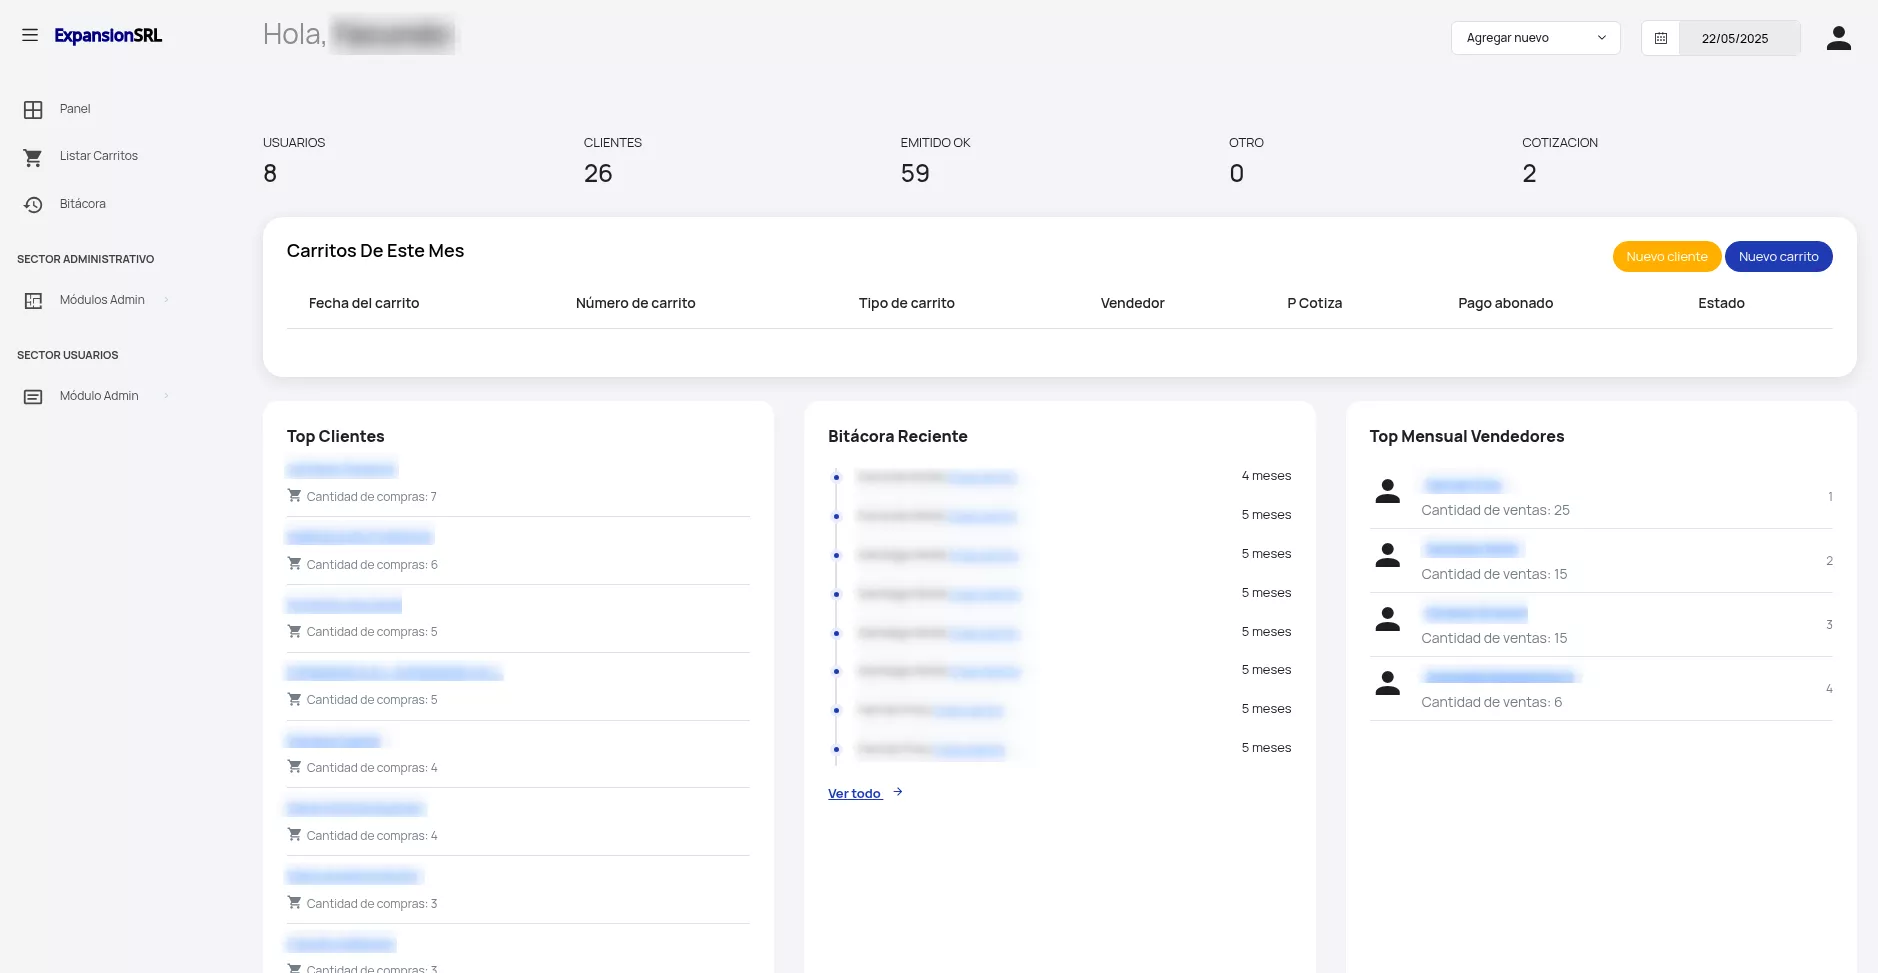Click the Panel grid icon in sidebar

point(33,110)
